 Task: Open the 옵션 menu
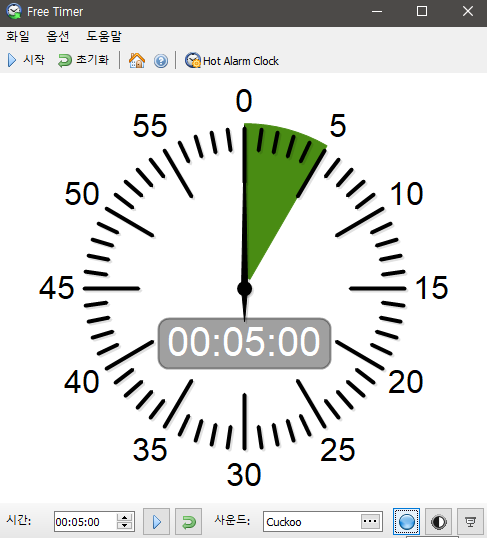(58, 36)
